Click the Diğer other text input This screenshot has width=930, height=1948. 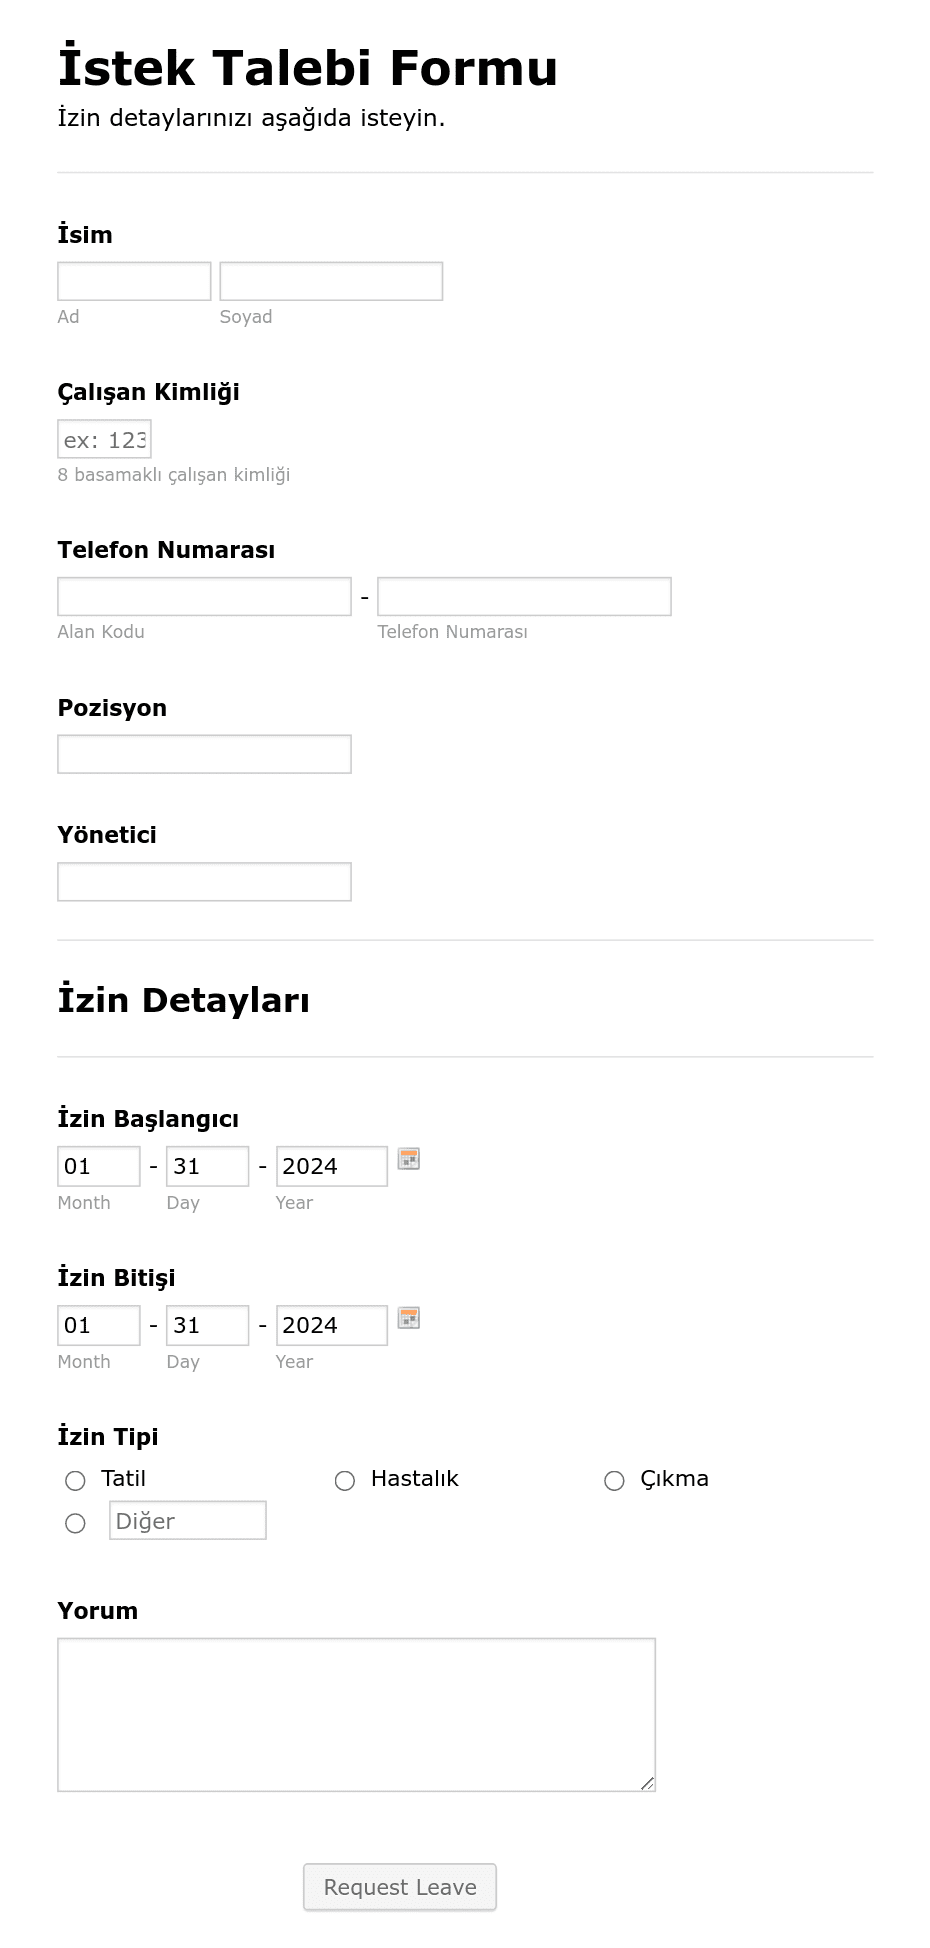188,1520
